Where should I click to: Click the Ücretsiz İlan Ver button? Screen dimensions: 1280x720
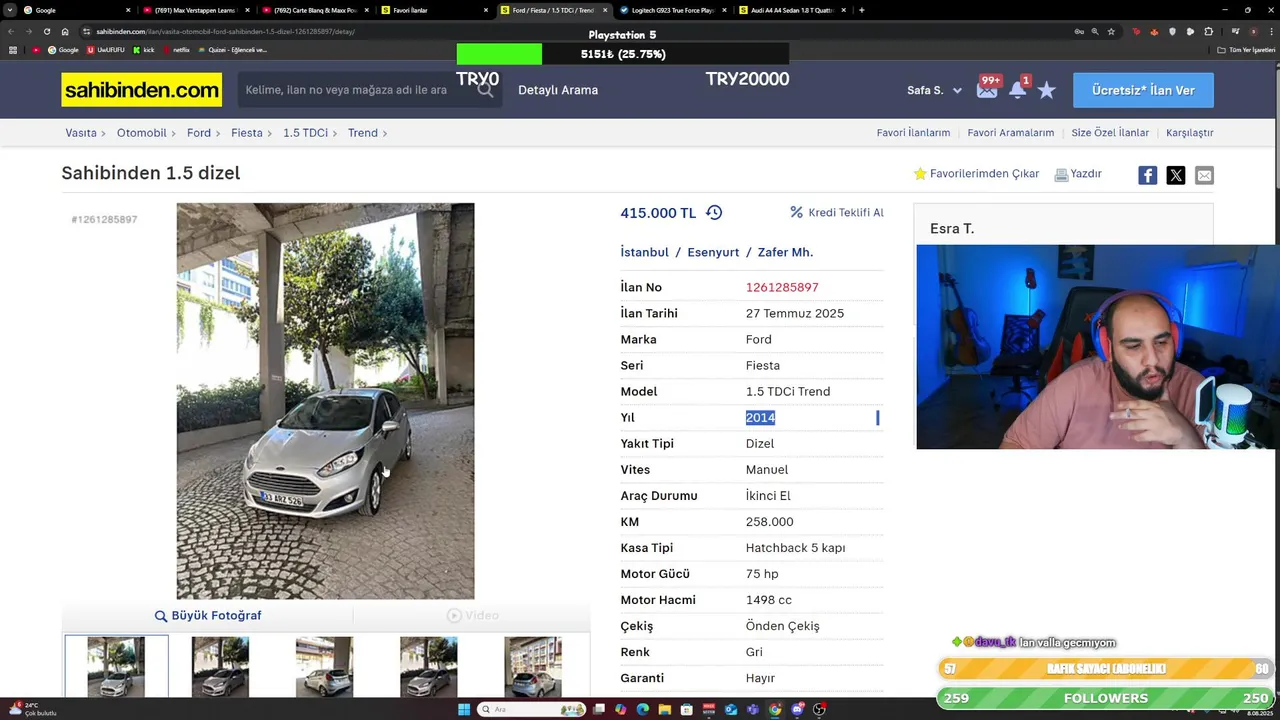(x=1143, y=90)
